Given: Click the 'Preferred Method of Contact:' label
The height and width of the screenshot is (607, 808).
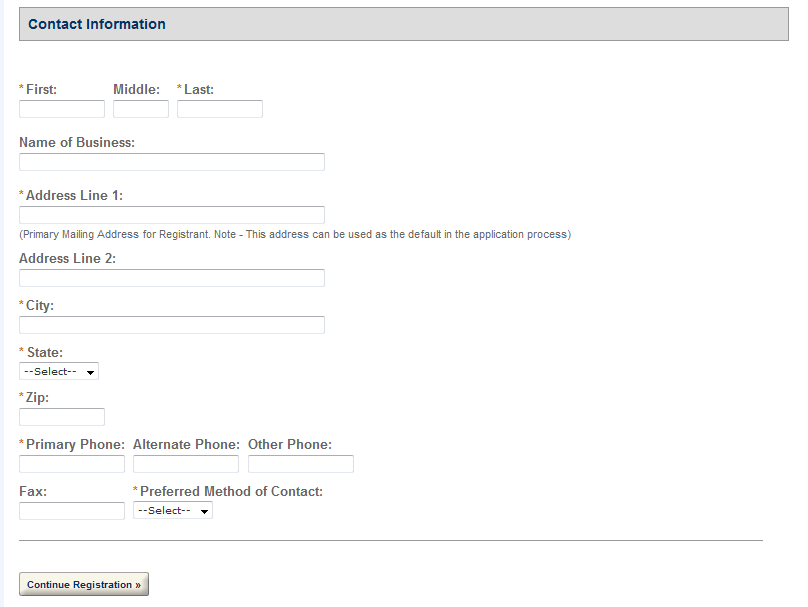Looking at the screenshot, I should [231, 491].
